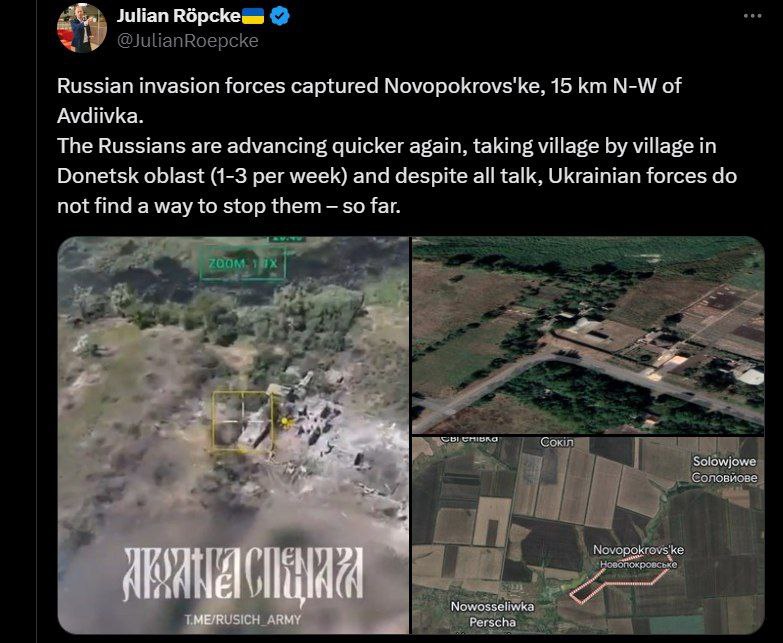Viewport: 783px width, 643px height.
Task: Click the ZOOM indicator overlay in the footage
Action: point(243,263)
